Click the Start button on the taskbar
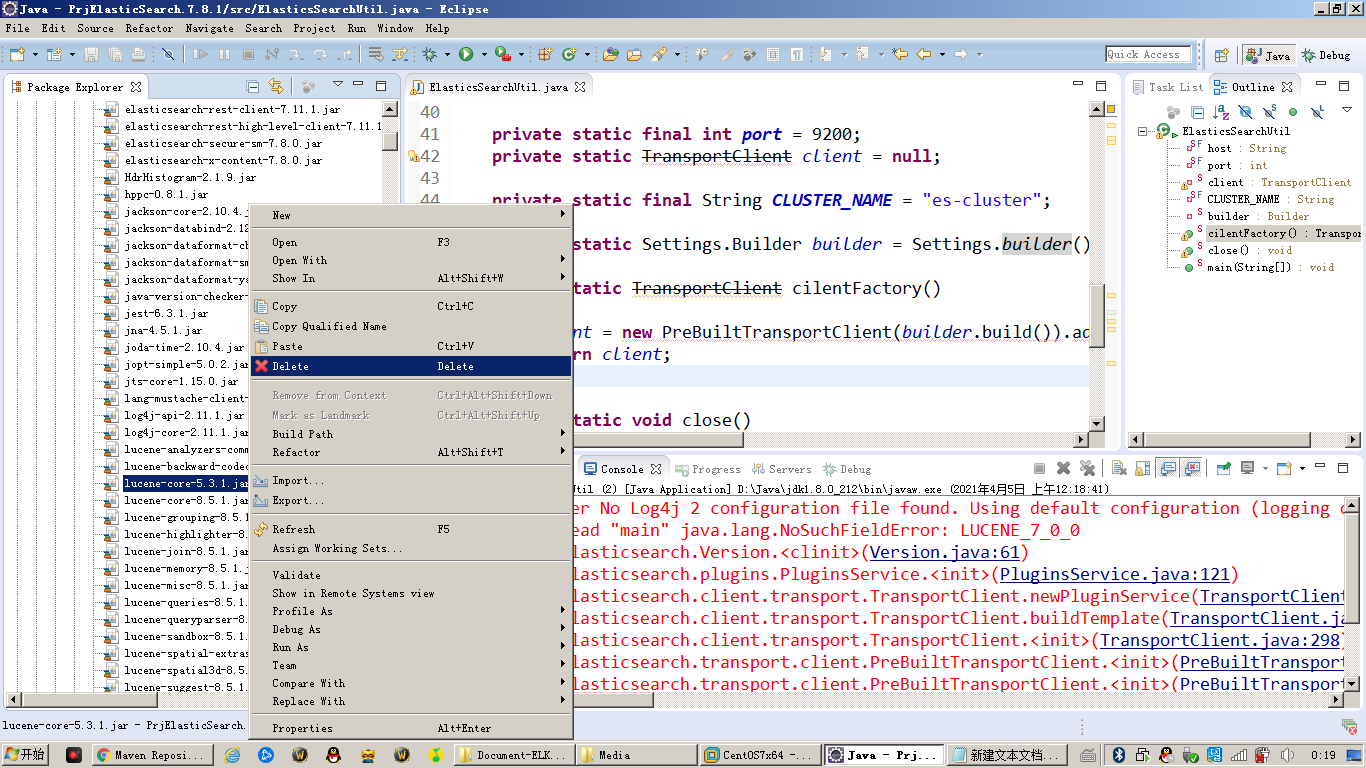The height and width of the screenshot is (768, 1366). click(x=25, y=755)
